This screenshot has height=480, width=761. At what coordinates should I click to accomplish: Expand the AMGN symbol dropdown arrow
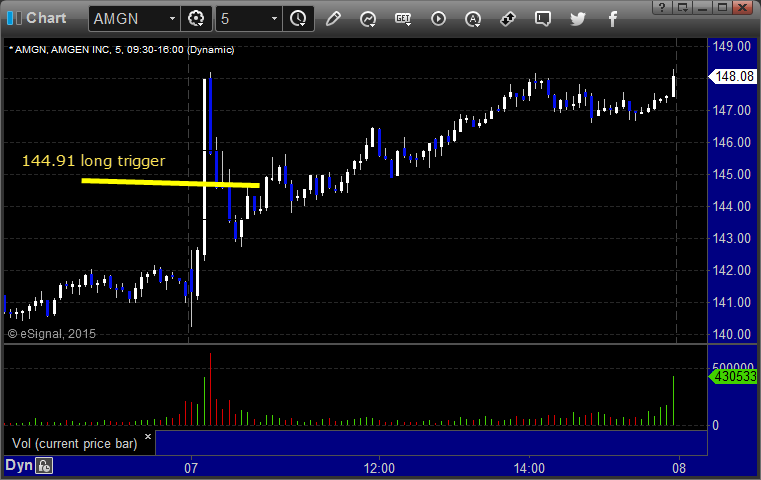(172, 19)
